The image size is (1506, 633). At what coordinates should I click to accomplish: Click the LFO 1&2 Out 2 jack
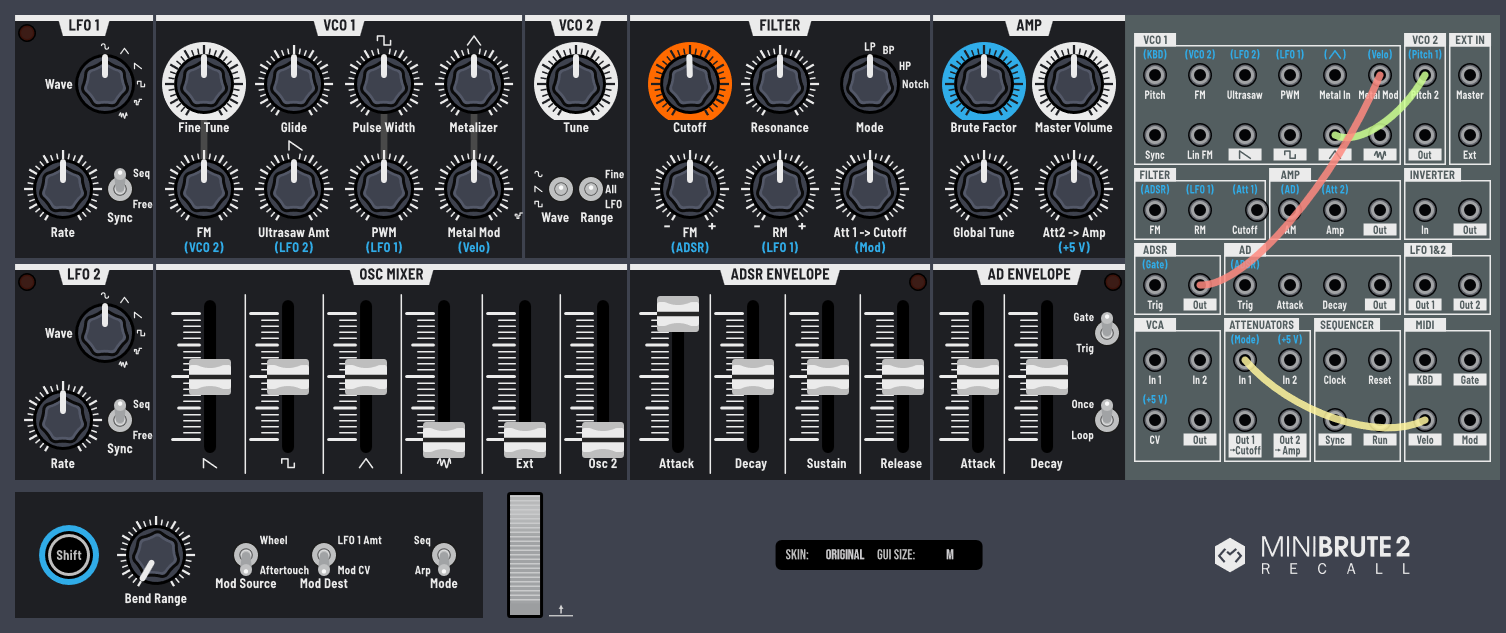1469,285
